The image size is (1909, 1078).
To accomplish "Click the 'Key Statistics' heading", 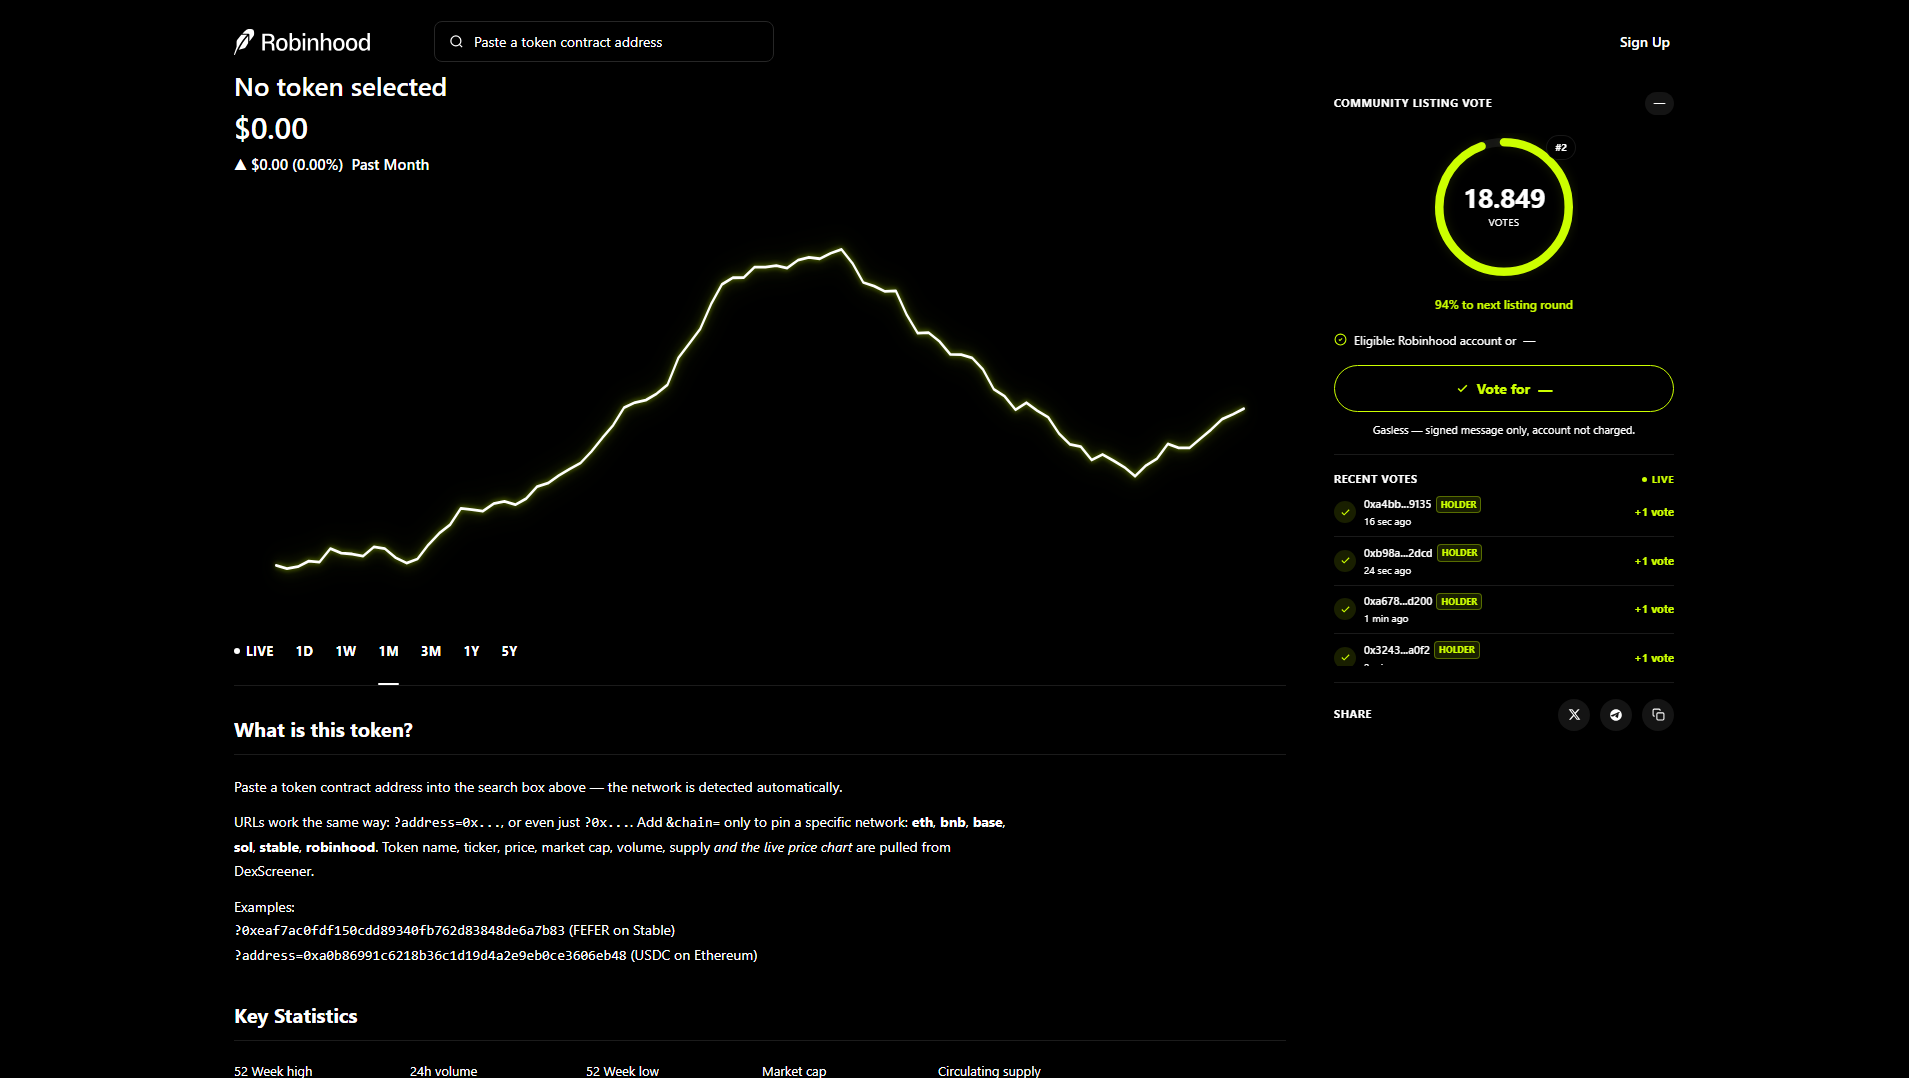I will 296,1017.
